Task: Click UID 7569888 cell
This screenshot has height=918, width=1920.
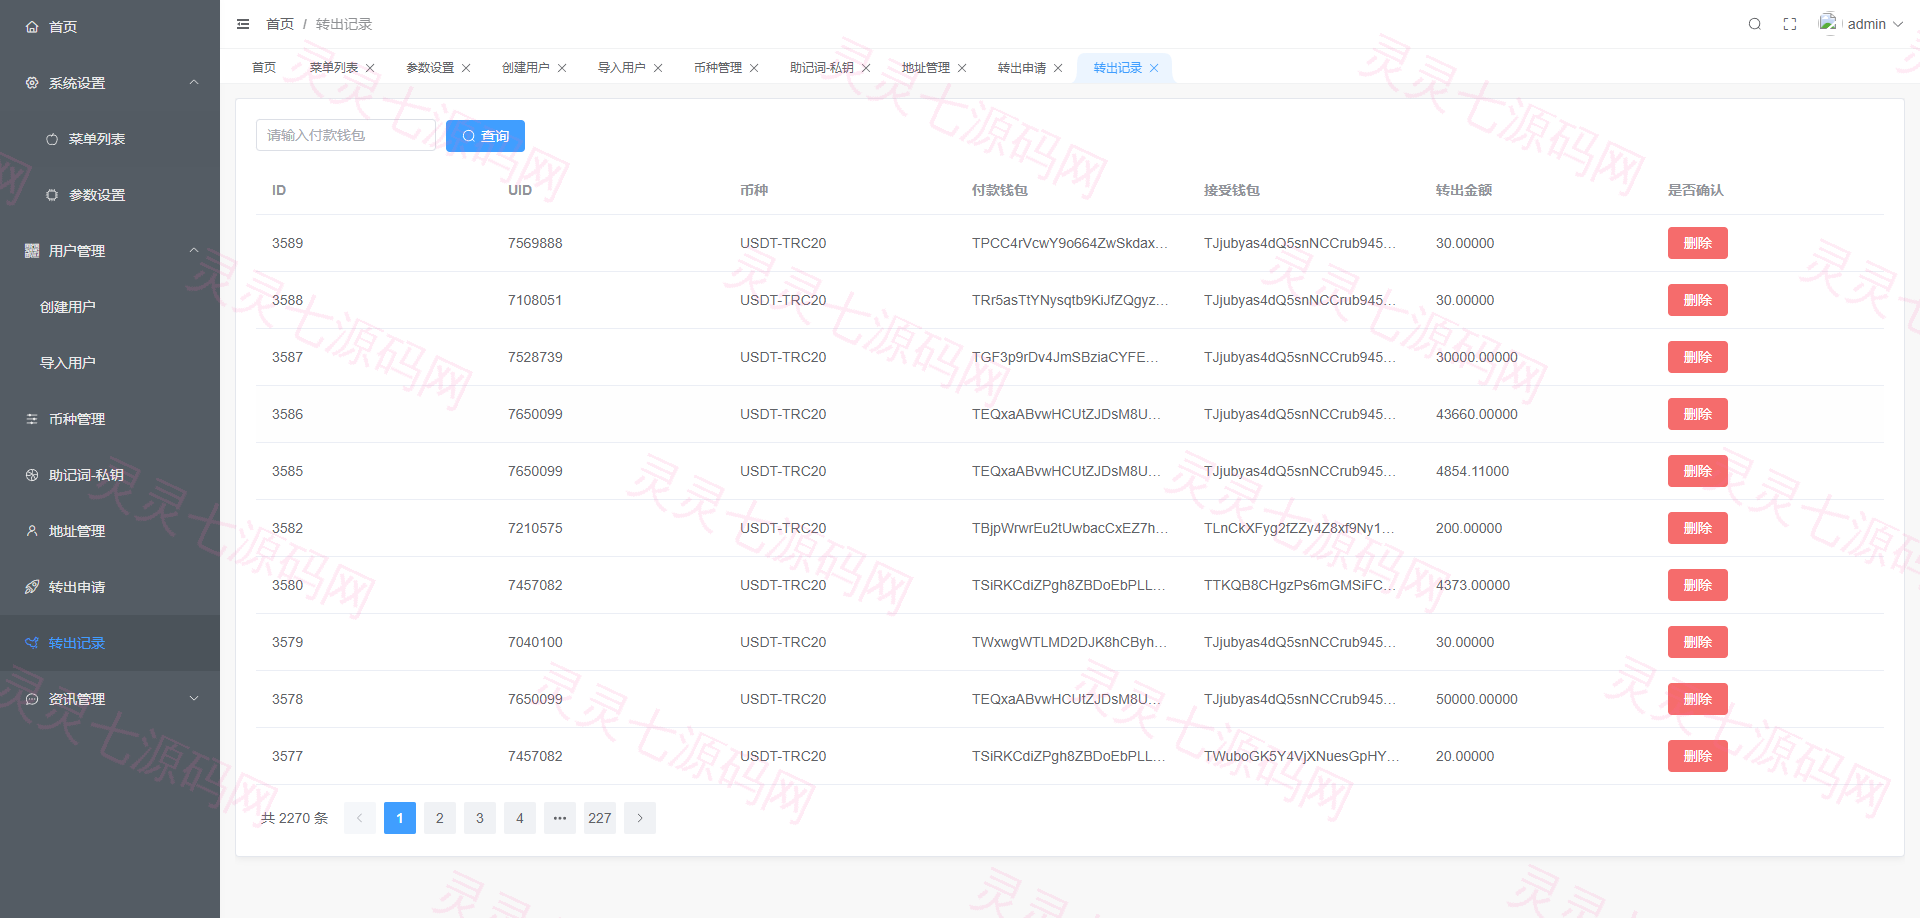Action: (x=535, y=243)
